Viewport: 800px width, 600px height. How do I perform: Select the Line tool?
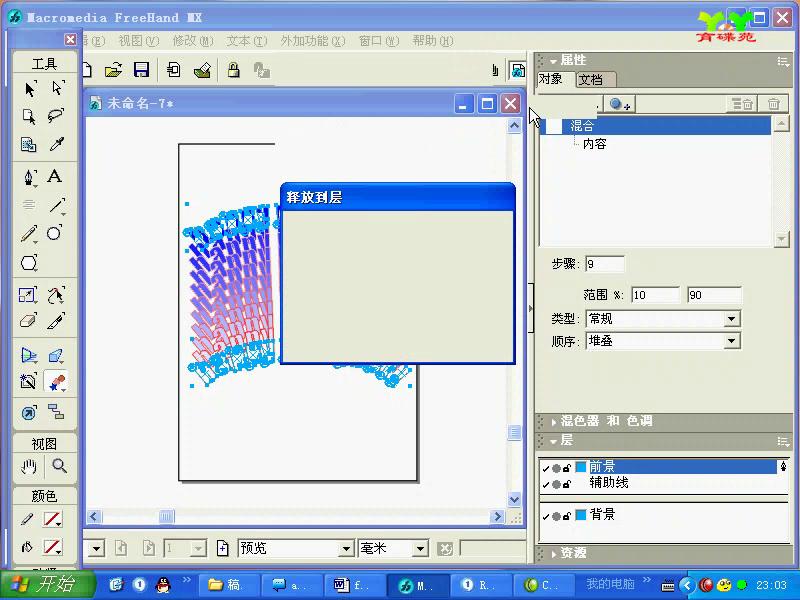57,206
